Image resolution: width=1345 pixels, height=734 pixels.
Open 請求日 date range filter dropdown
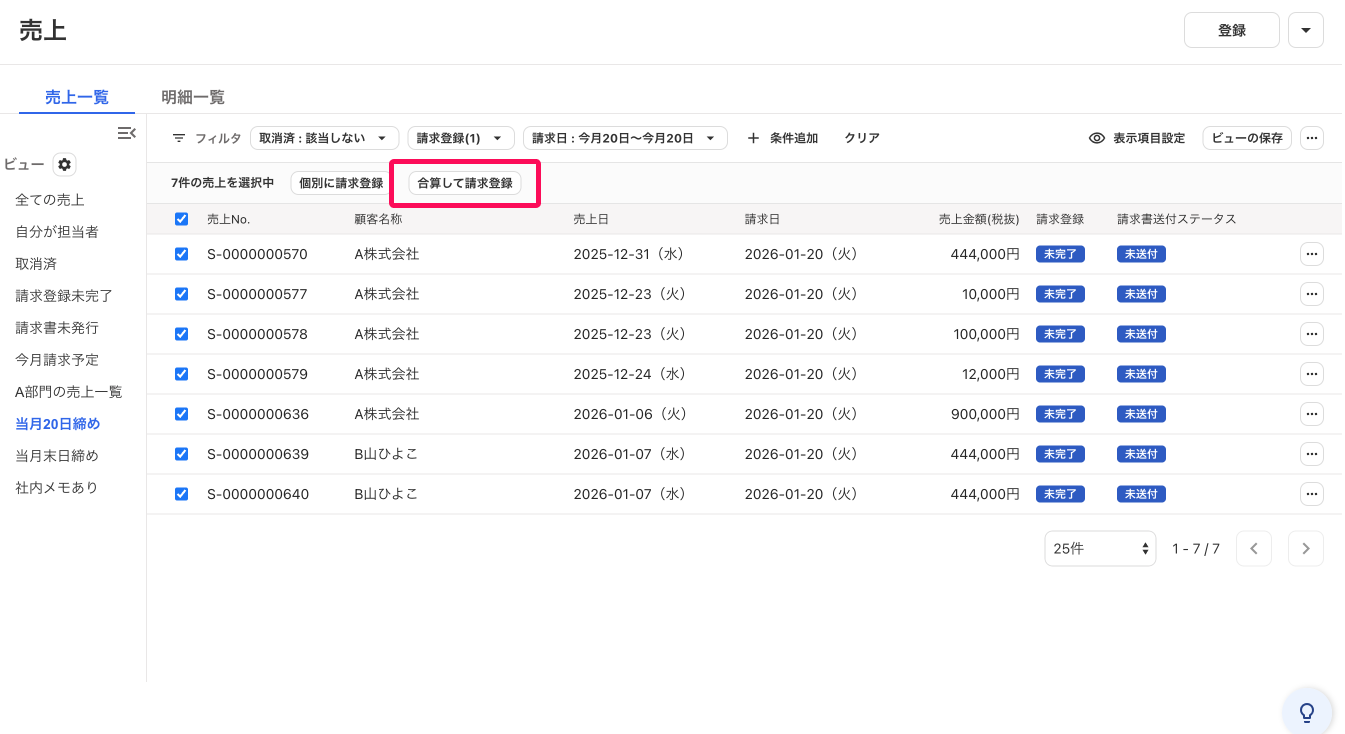pos(625,138)
